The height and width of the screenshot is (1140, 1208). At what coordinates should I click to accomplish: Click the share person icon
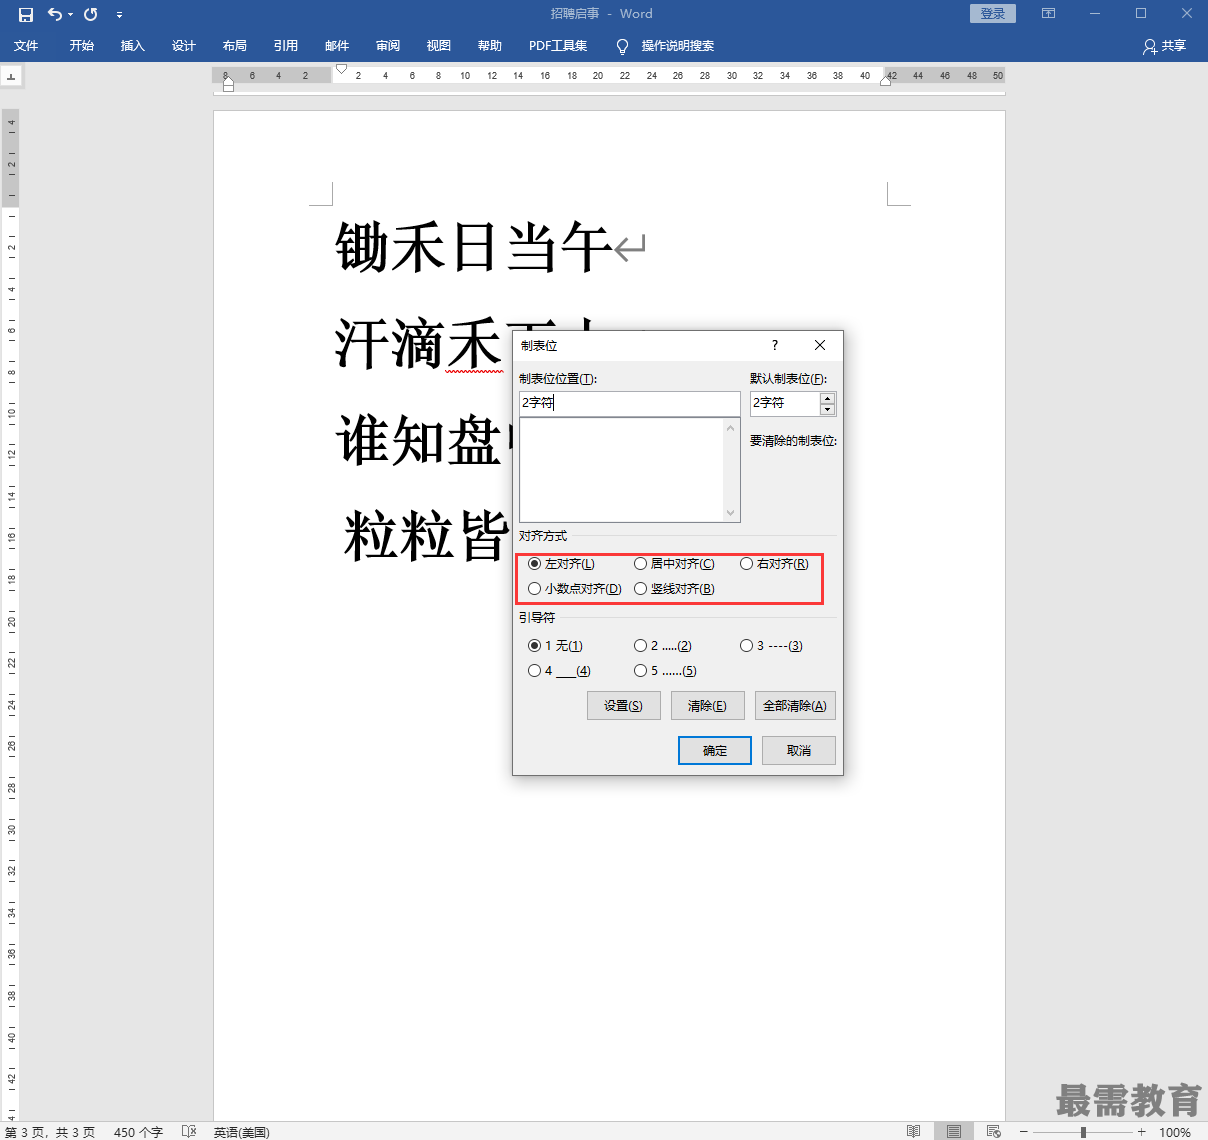pos(1149,46)
